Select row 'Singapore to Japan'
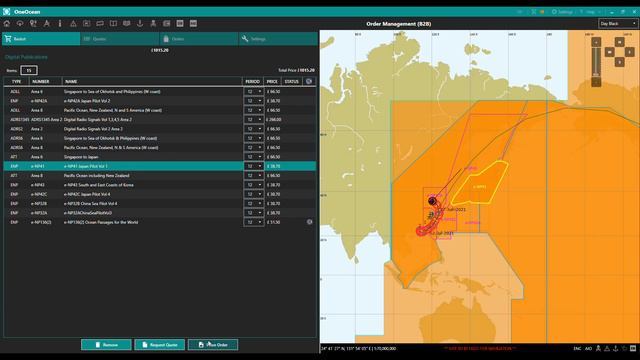The width and height of the screenshot is (640, 360). 160,157
